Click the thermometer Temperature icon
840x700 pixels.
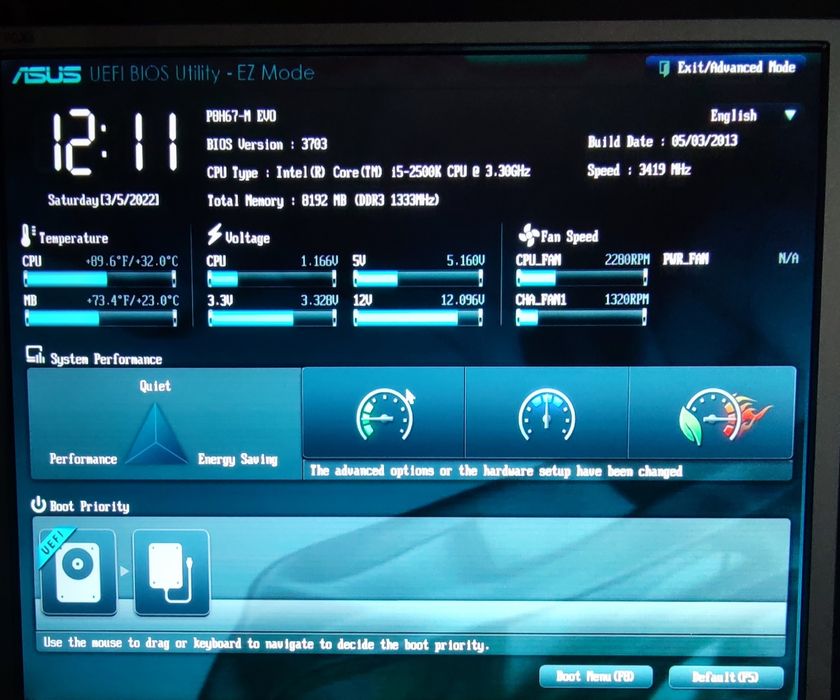[27, 236]
